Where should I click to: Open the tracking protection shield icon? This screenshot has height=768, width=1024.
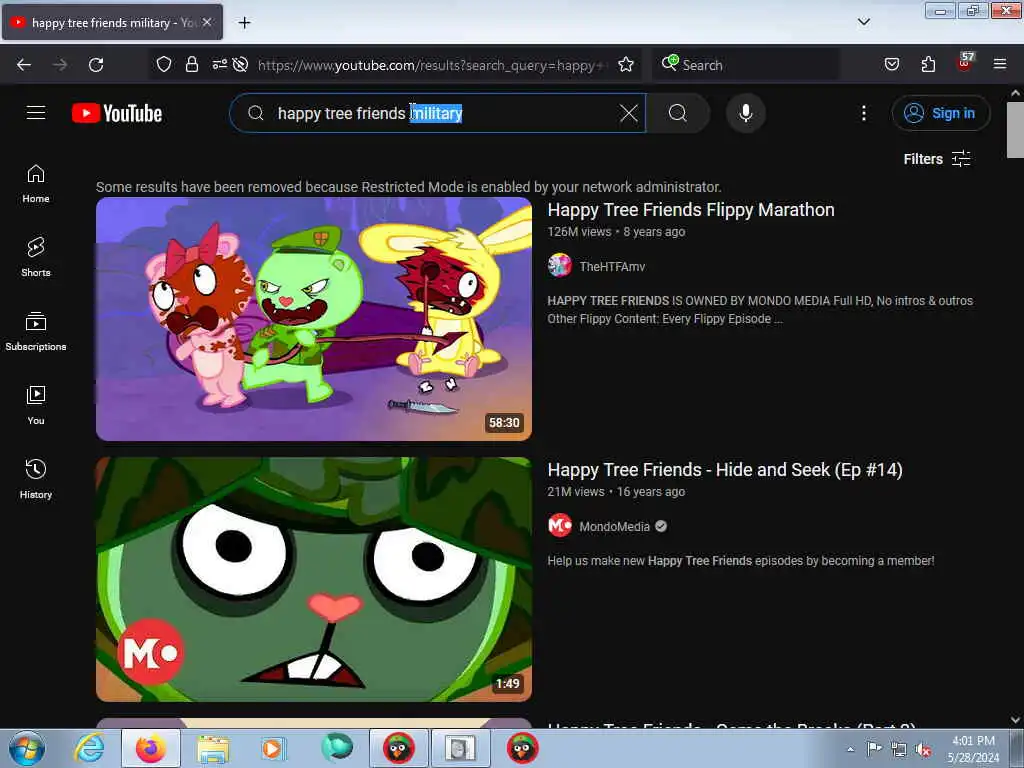164,64
